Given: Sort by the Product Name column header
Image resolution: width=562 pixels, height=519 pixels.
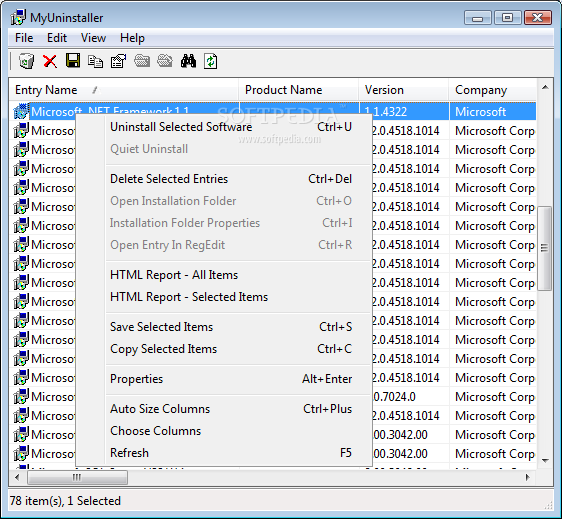Looking at the screenshot, I should (x=299, y=90).
